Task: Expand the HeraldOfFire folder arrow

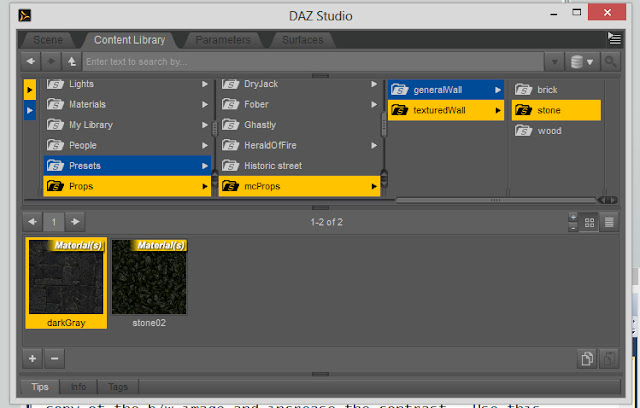Action: [374, 145]
